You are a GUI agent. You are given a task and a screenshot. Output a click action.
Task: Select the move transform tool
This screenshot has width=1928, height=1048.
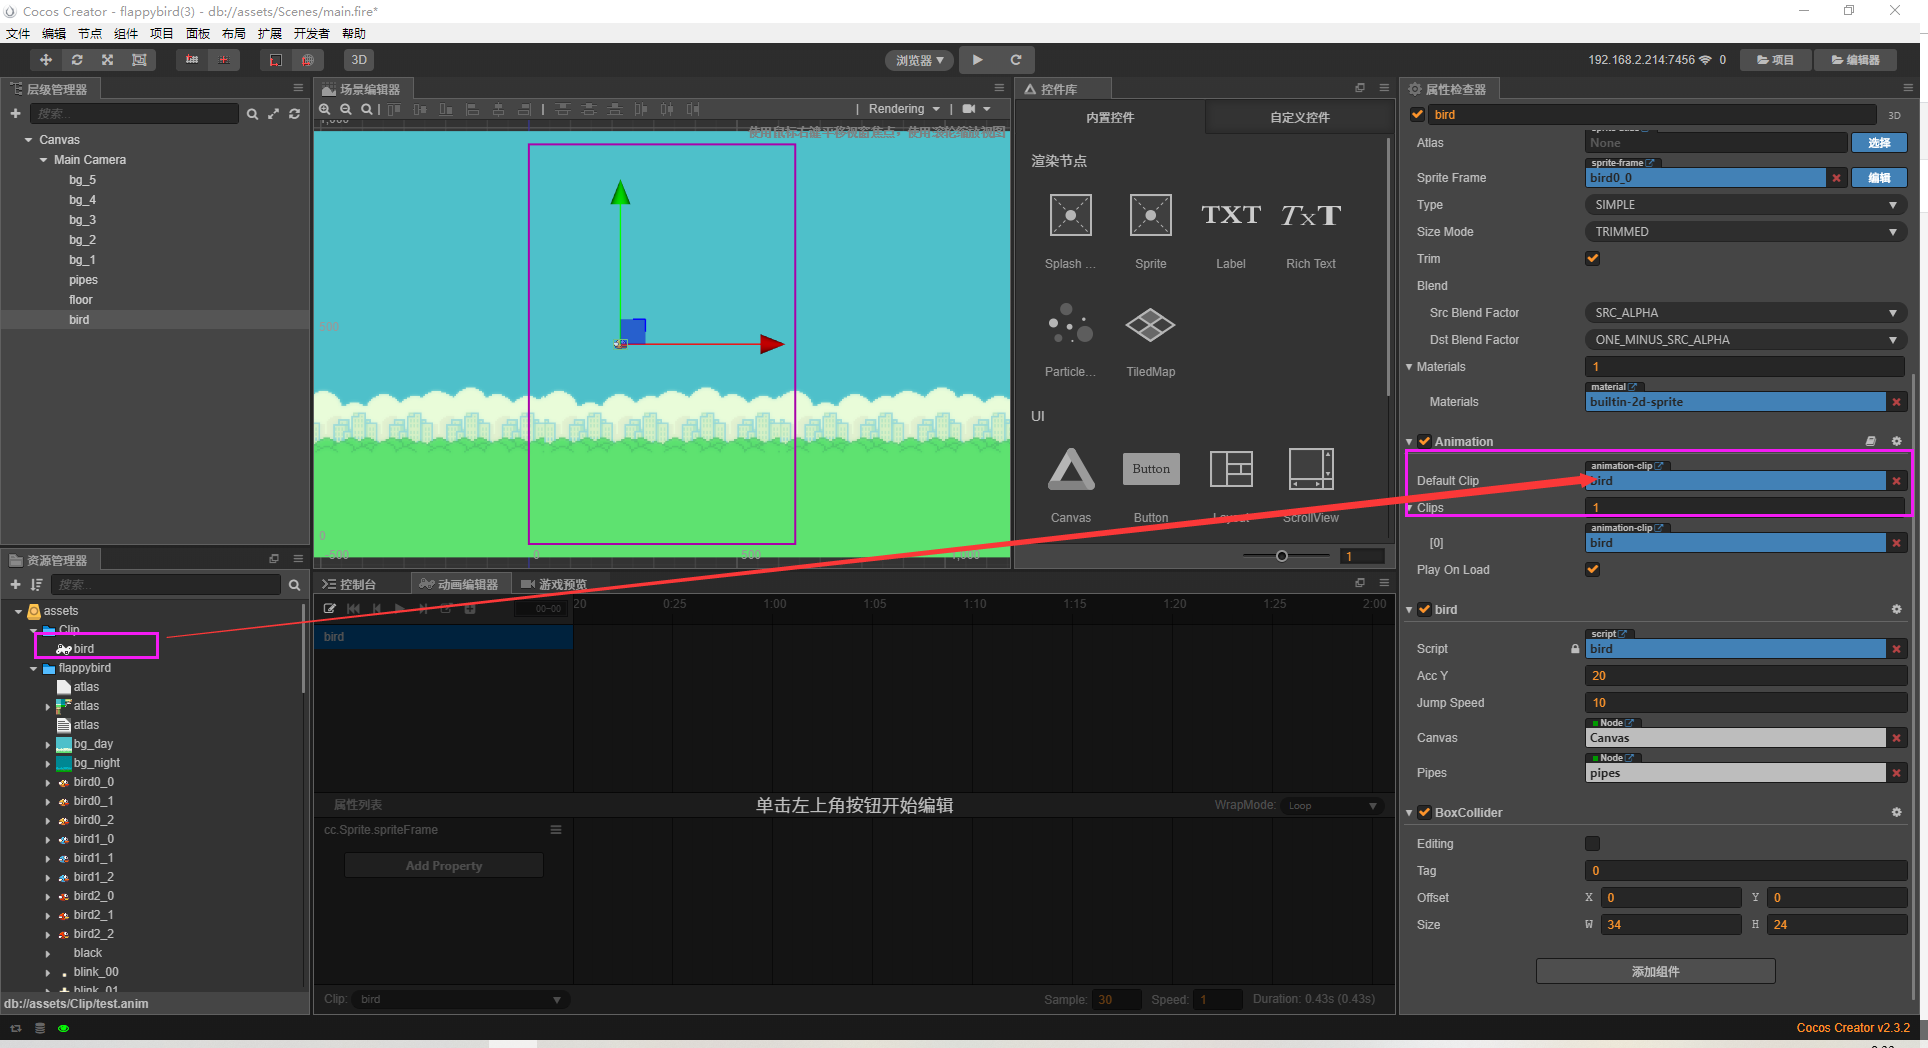coord(46,60)
